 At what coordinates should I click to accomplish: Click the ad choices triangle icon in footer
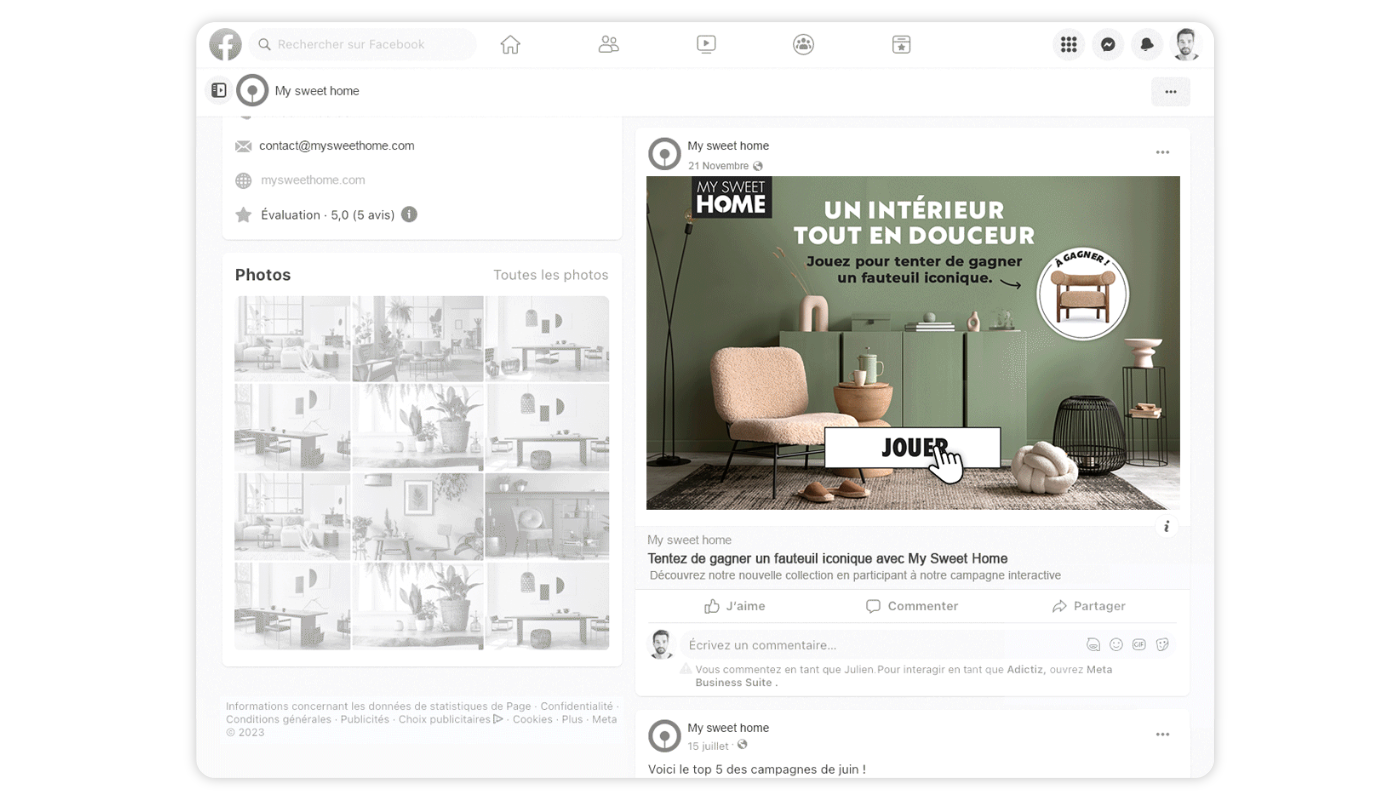point(498,719)
